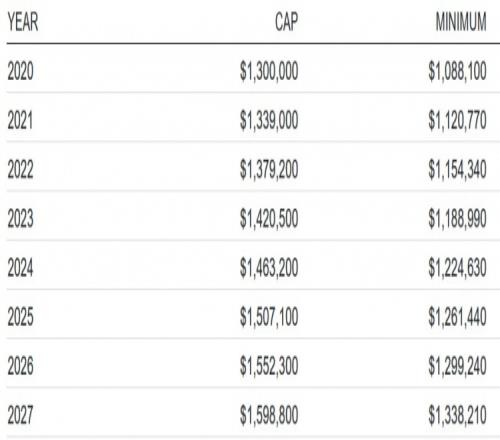Screen dimensions: 500x440
Task: Click the CAP column header
Action: [286, 22]
